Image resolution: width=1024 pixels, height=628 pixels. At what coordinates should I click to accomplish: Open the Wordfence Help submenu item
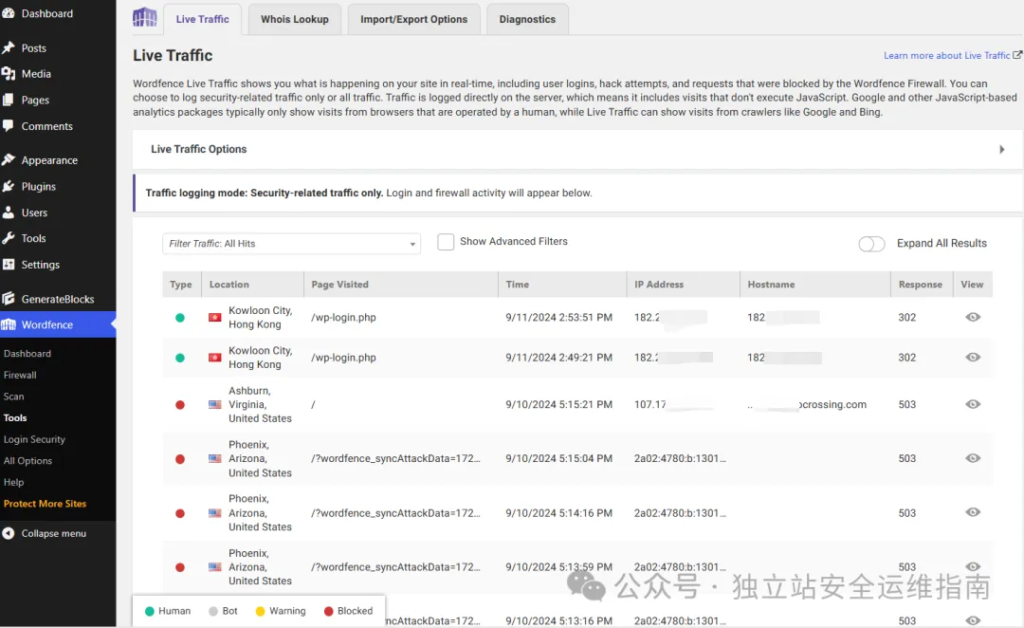pos(13,482)
